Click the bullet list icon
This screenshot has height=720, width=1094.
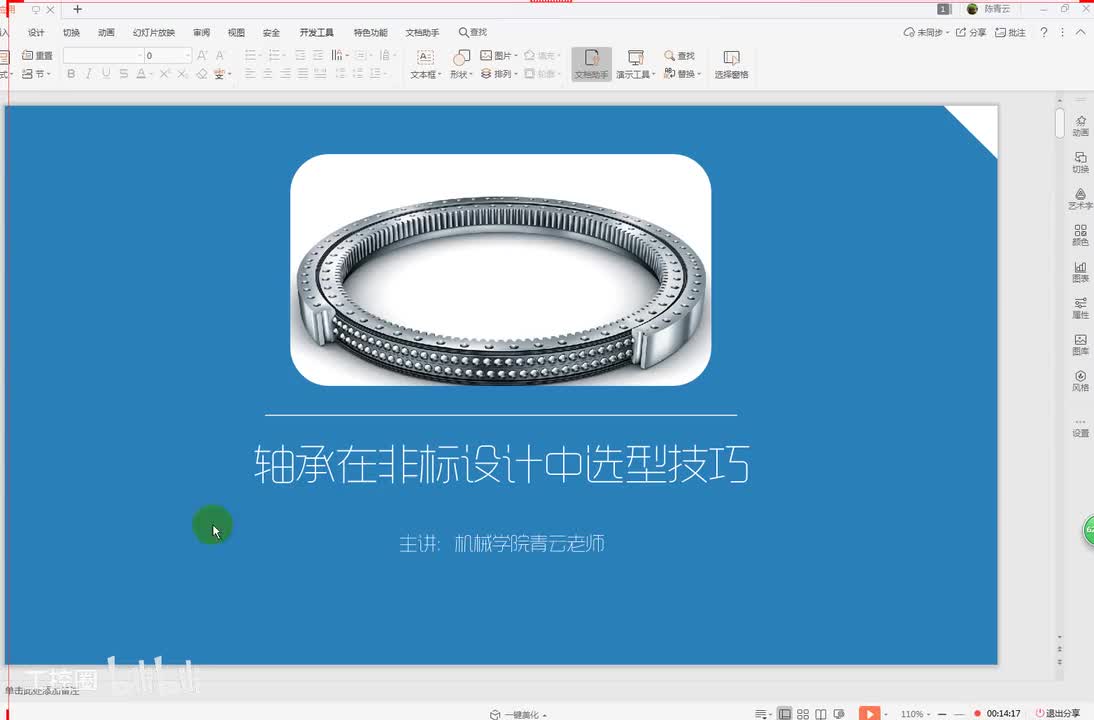tap(250, 55)
